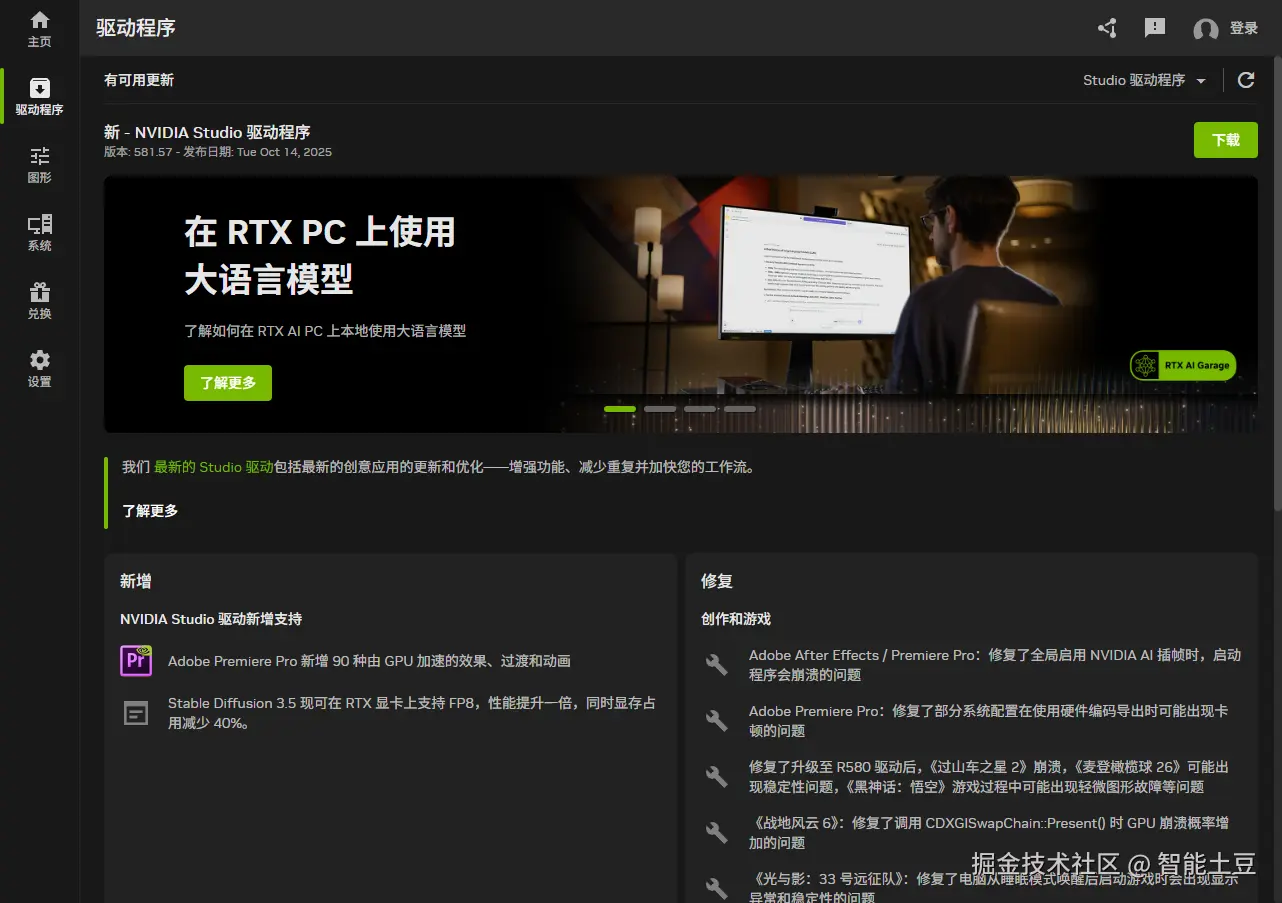Click wrench icon beside 战地风云 6 fix
This screenshot has height=903, width=1282.
point(717,833)
